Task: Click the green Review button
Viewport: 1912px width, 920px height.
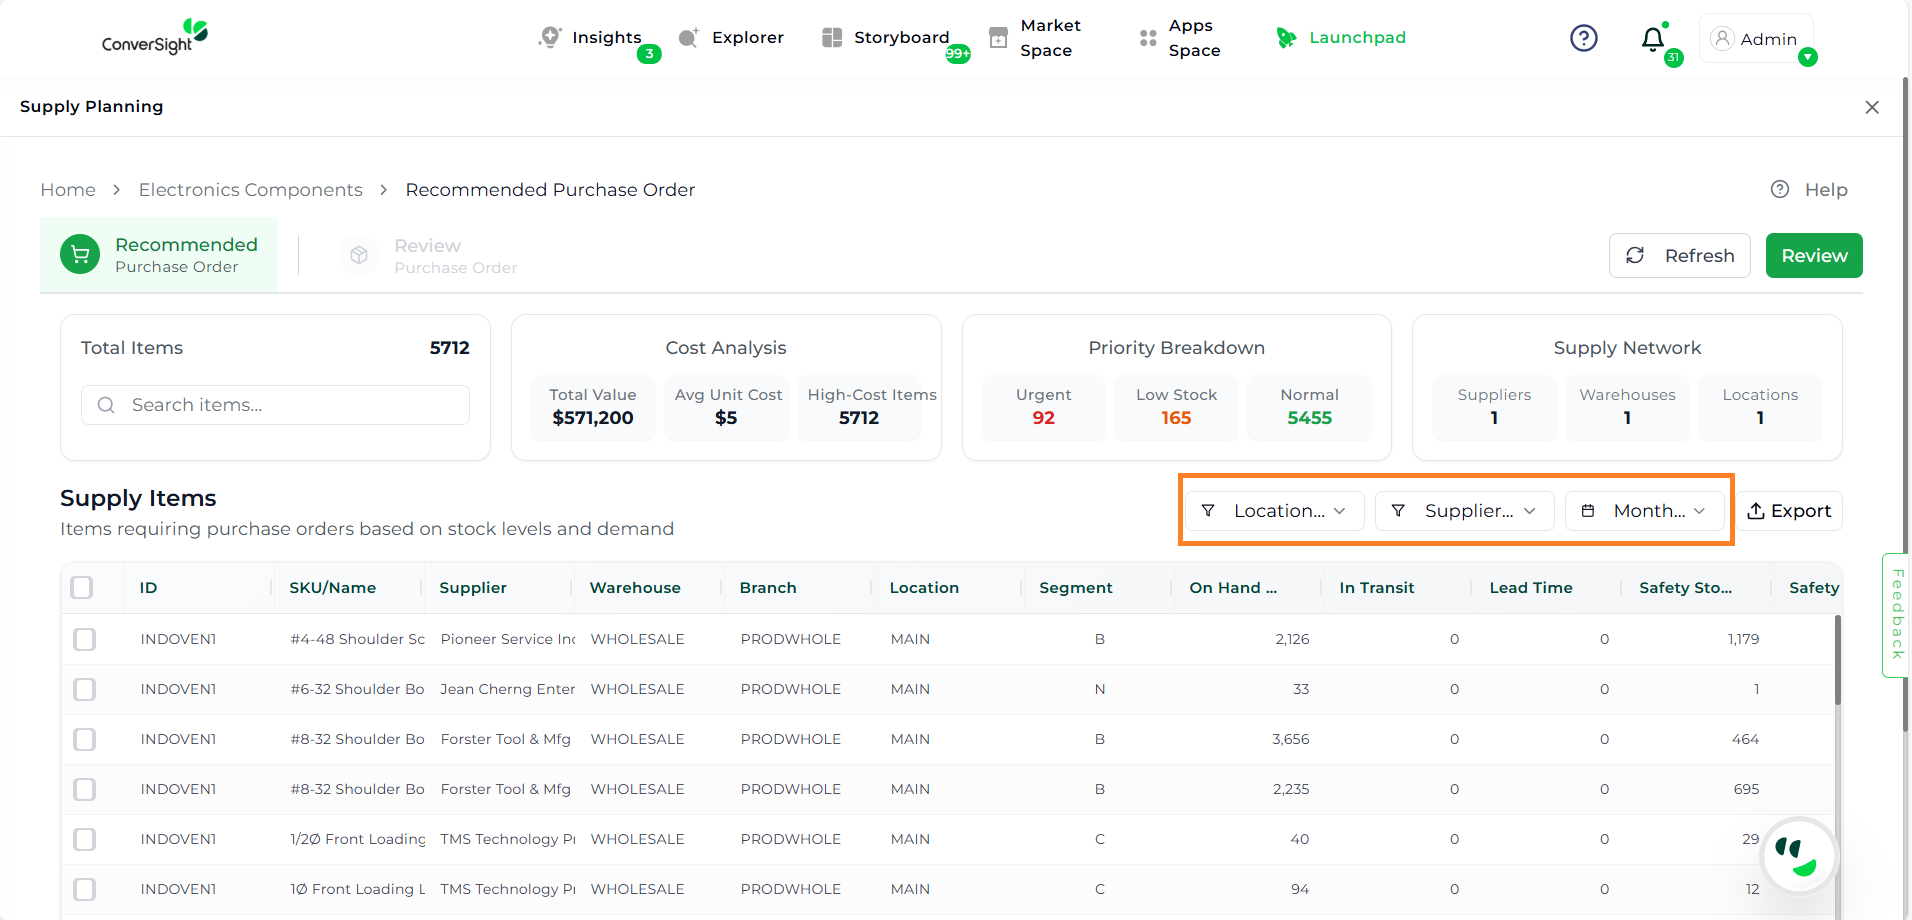Action: tap(1813, 256)
